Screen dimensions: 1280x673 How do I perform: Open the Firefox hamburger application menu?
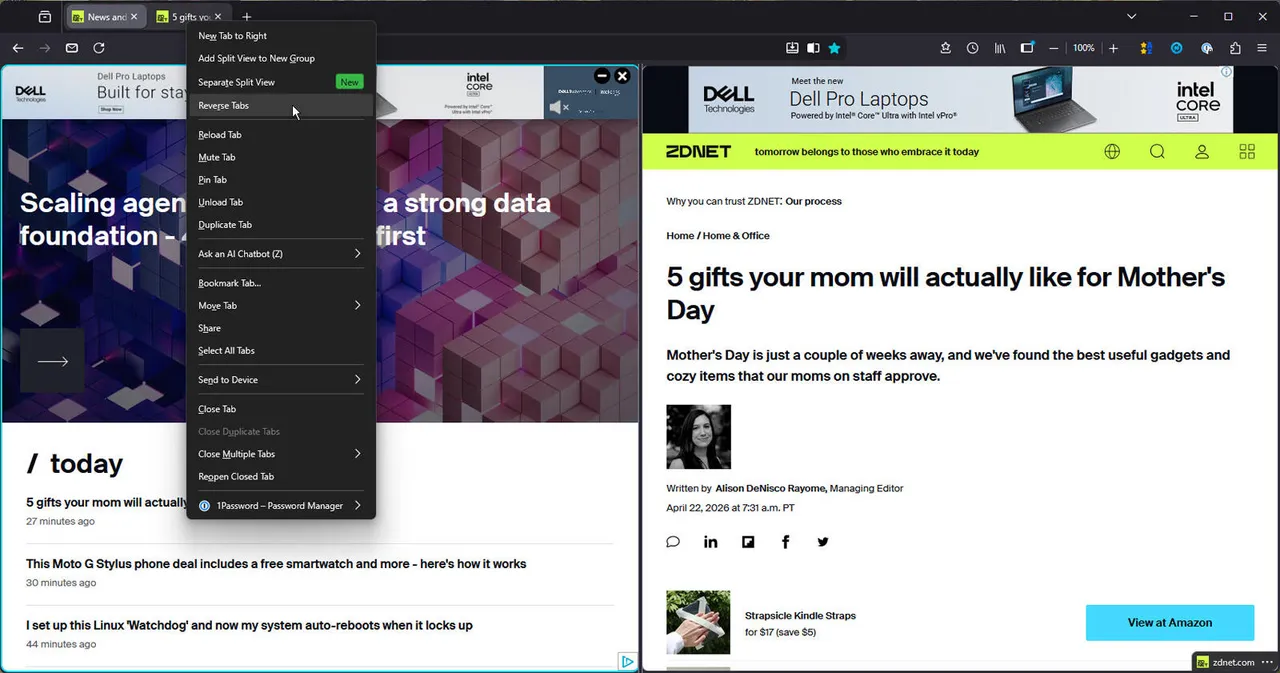1261,48
